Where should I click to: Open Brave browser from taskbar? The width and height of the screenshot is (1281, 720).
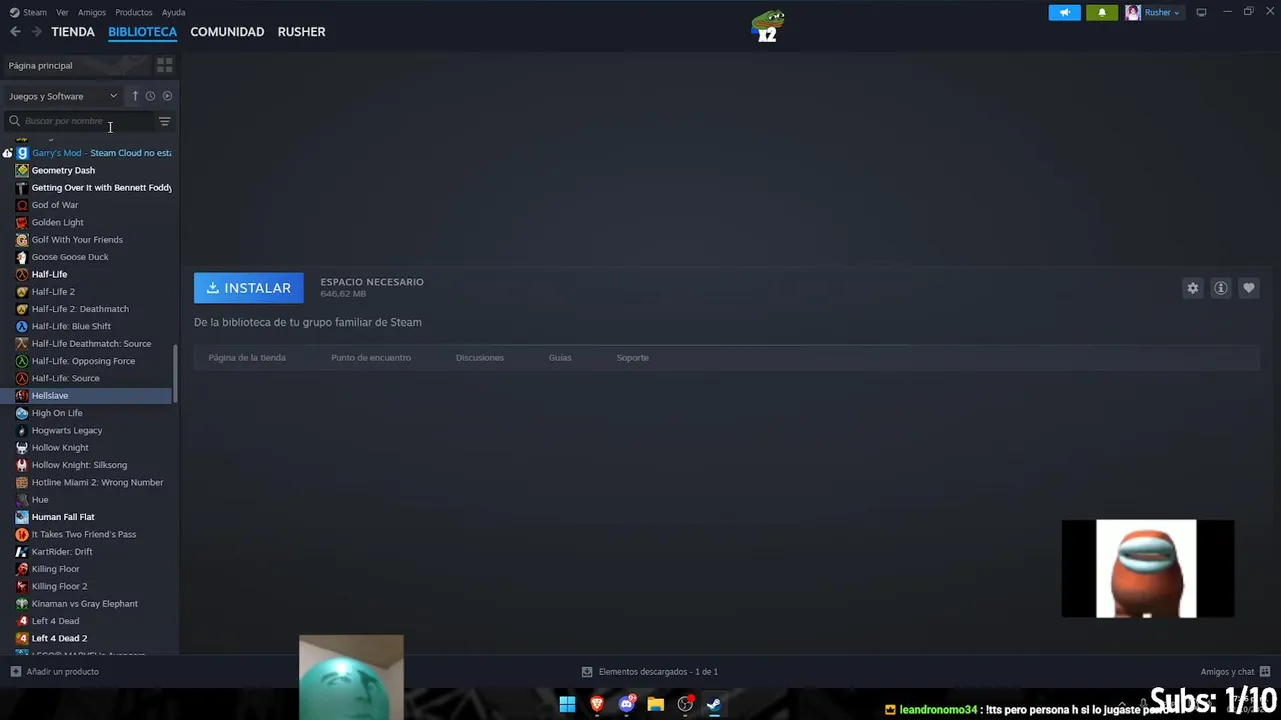pos(597,704)
